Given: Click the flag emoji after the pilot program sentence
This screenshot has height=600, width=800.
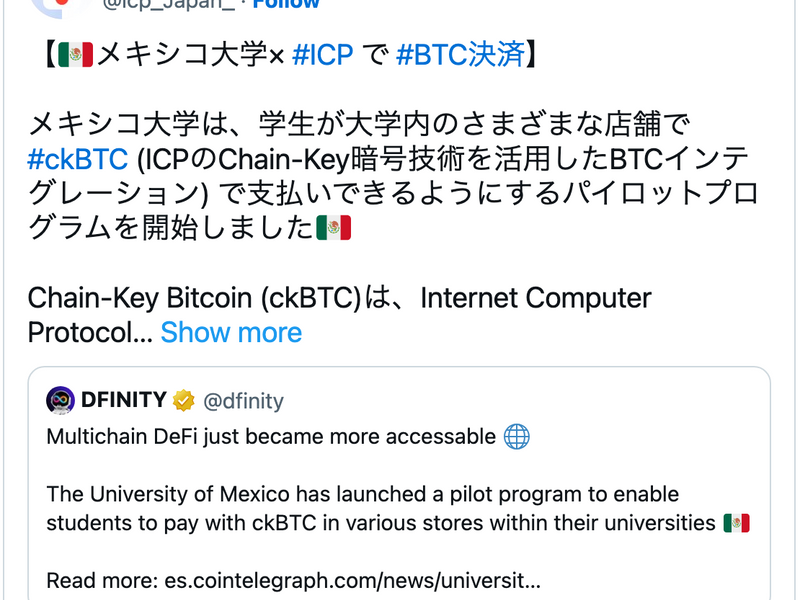Looking at the screenshot, I should 333,227.
